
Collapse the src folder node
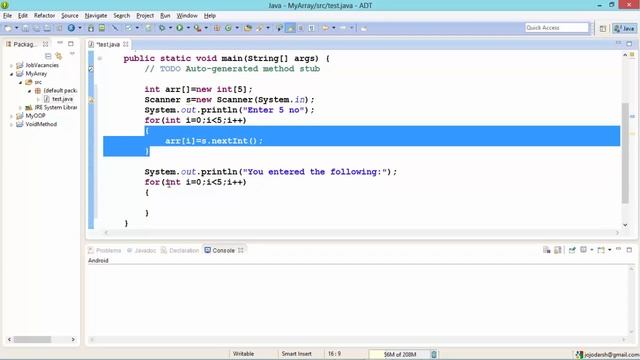(20, 82)
